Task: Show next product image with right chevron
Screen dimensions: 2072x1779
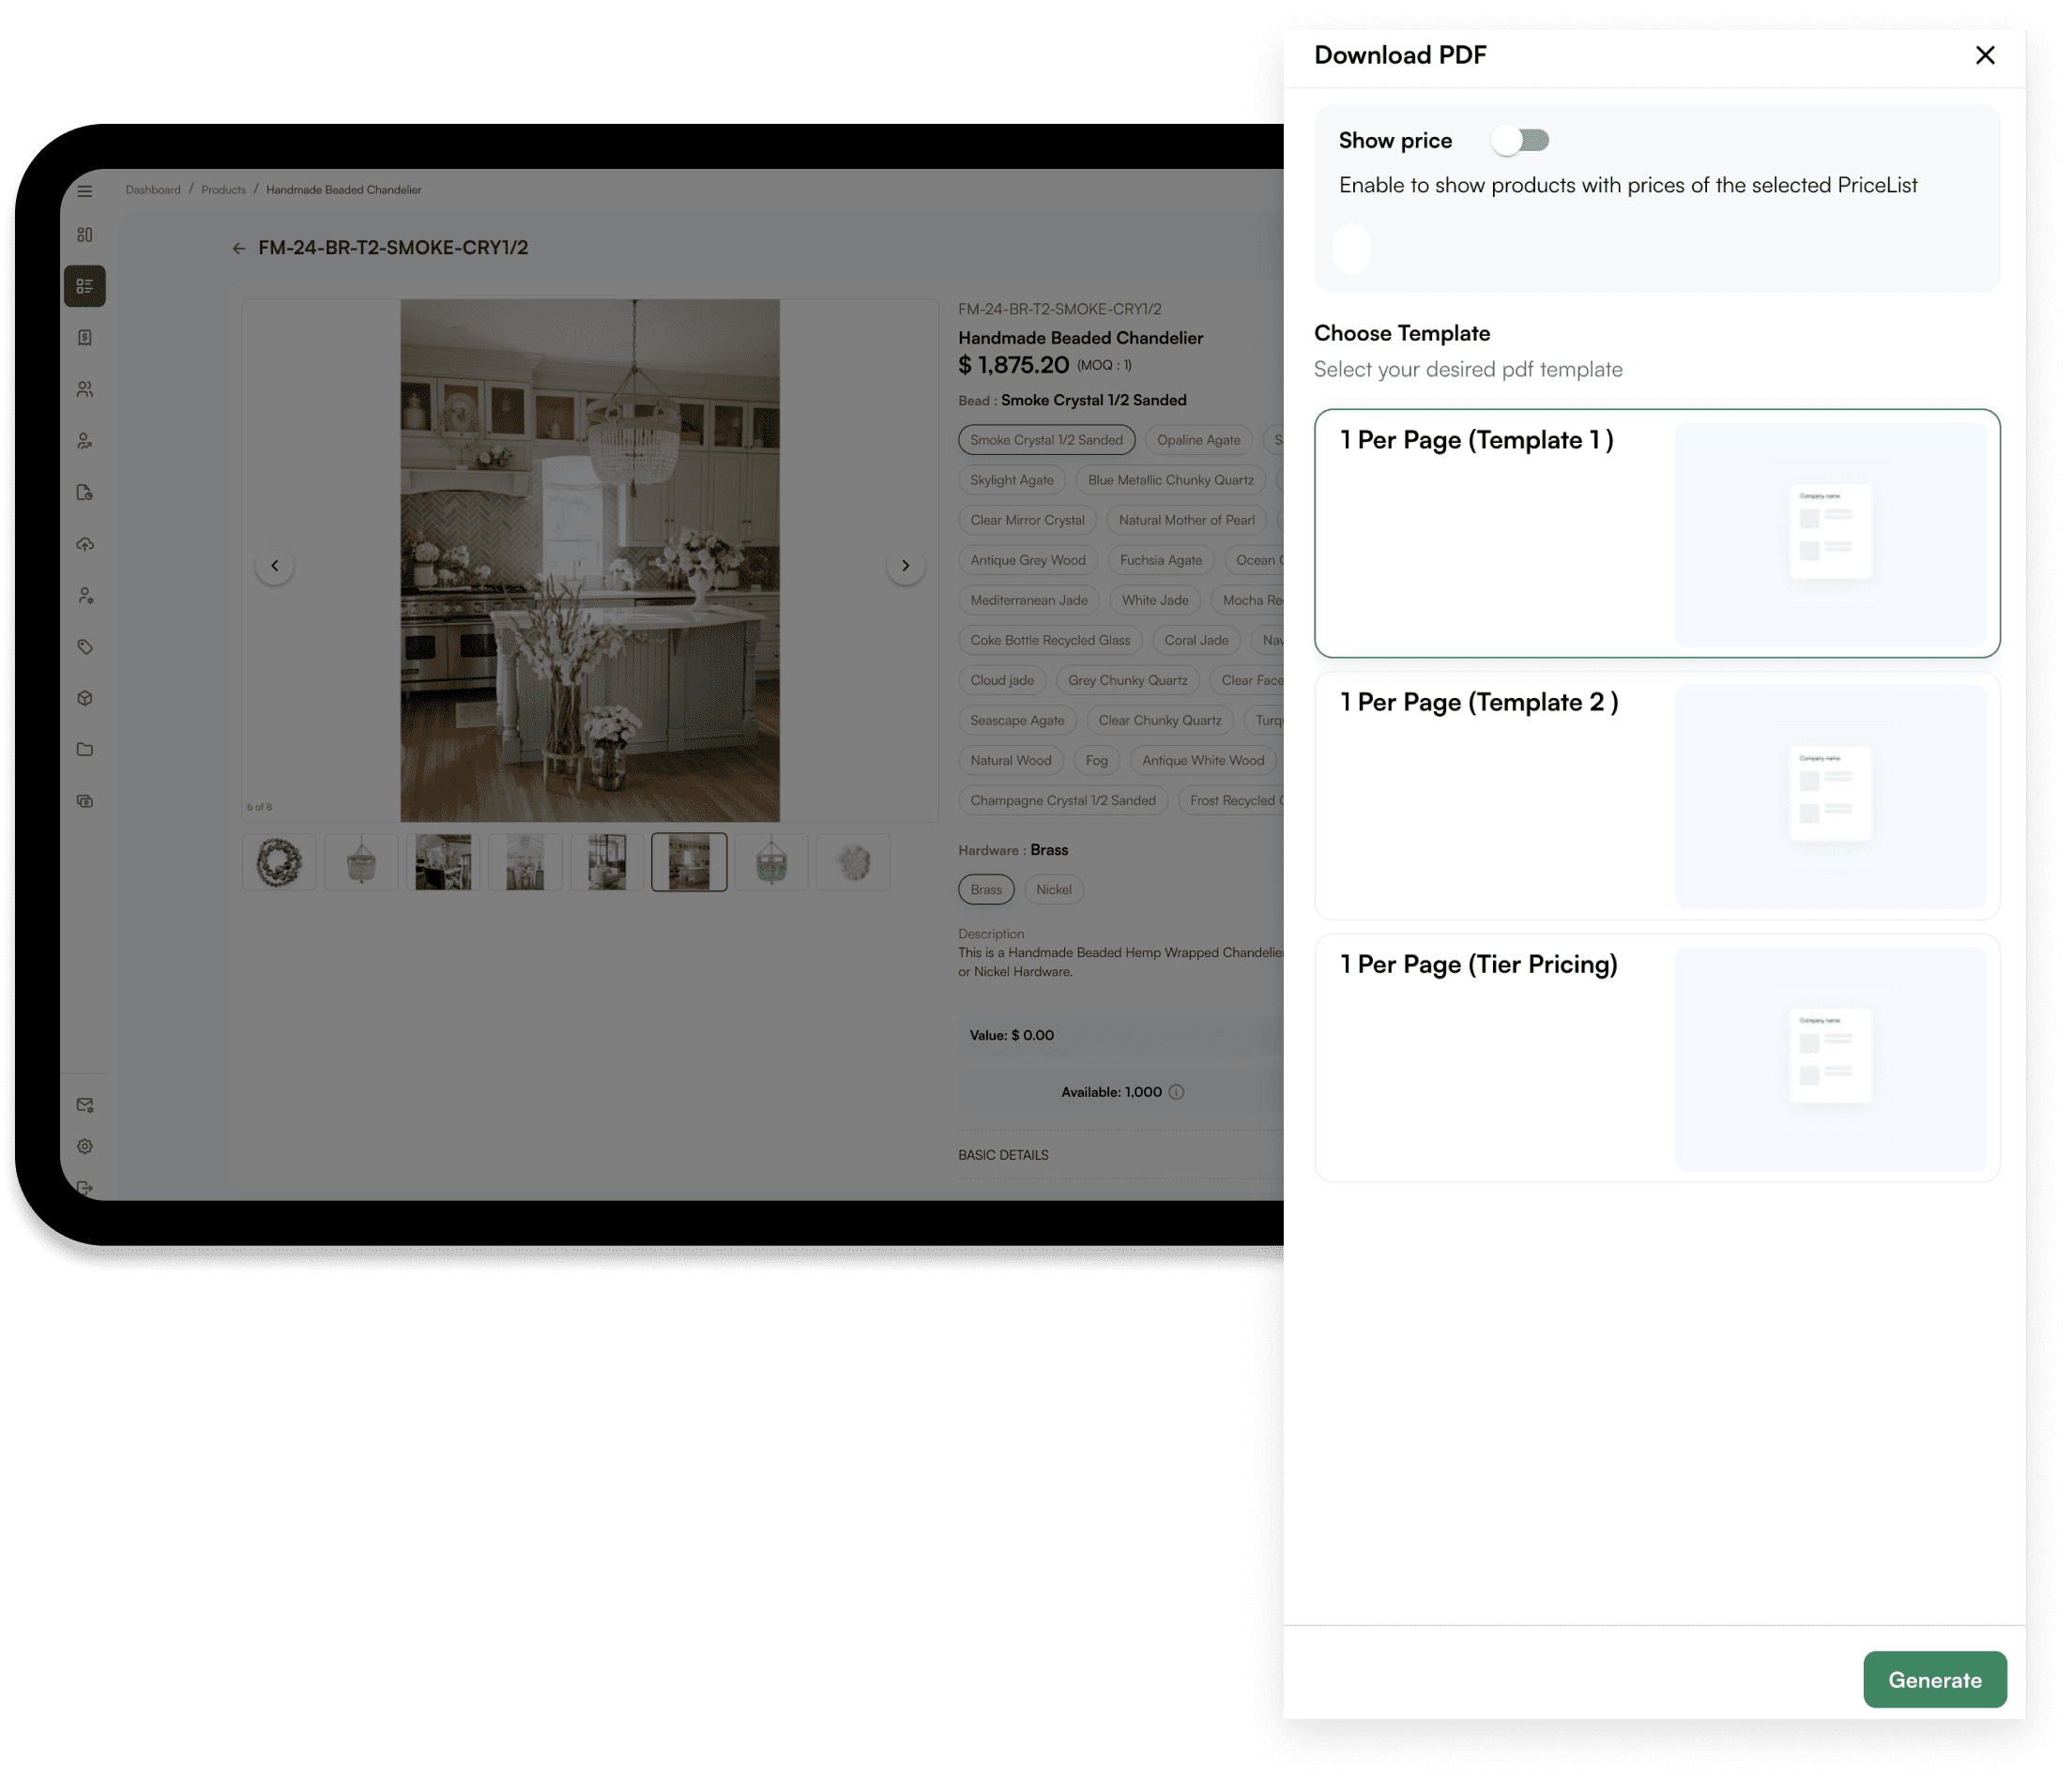Action: click(x=905, y=566)
